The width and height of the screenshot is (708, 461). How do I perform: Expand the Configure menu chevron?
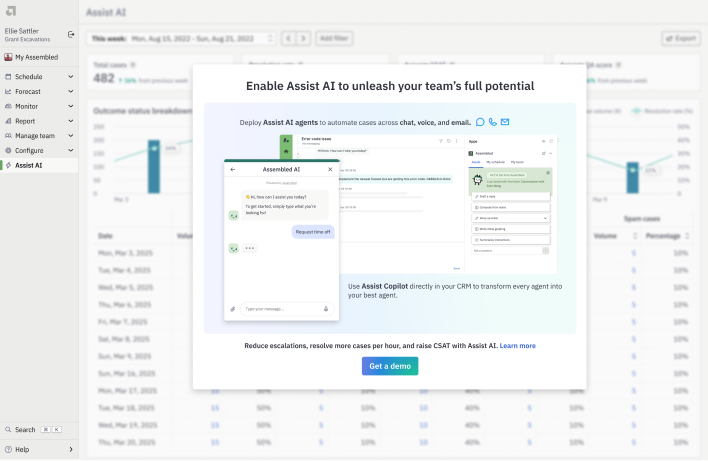click(70, 151)
